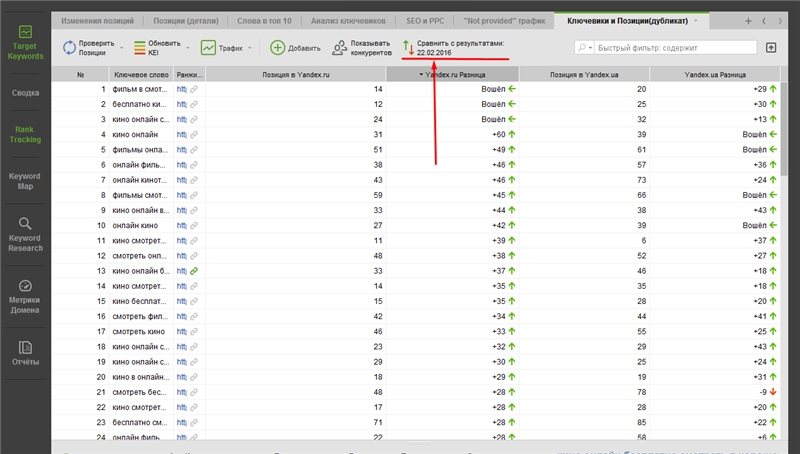Screen dimensions: 800x454
Task: Click the add-column icon right of filter
Action: (x=771, y=47)
